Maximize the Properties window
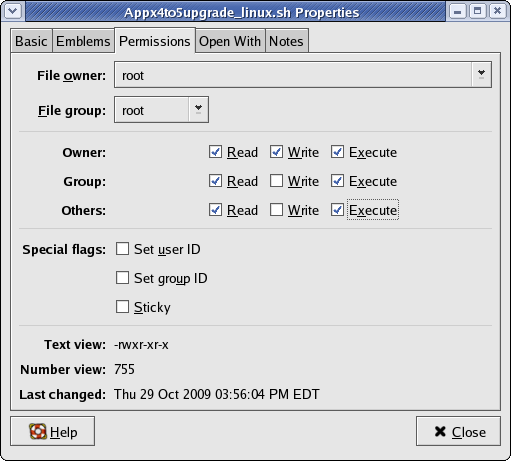This screenshot has width=511, height=461. point(477,11)
